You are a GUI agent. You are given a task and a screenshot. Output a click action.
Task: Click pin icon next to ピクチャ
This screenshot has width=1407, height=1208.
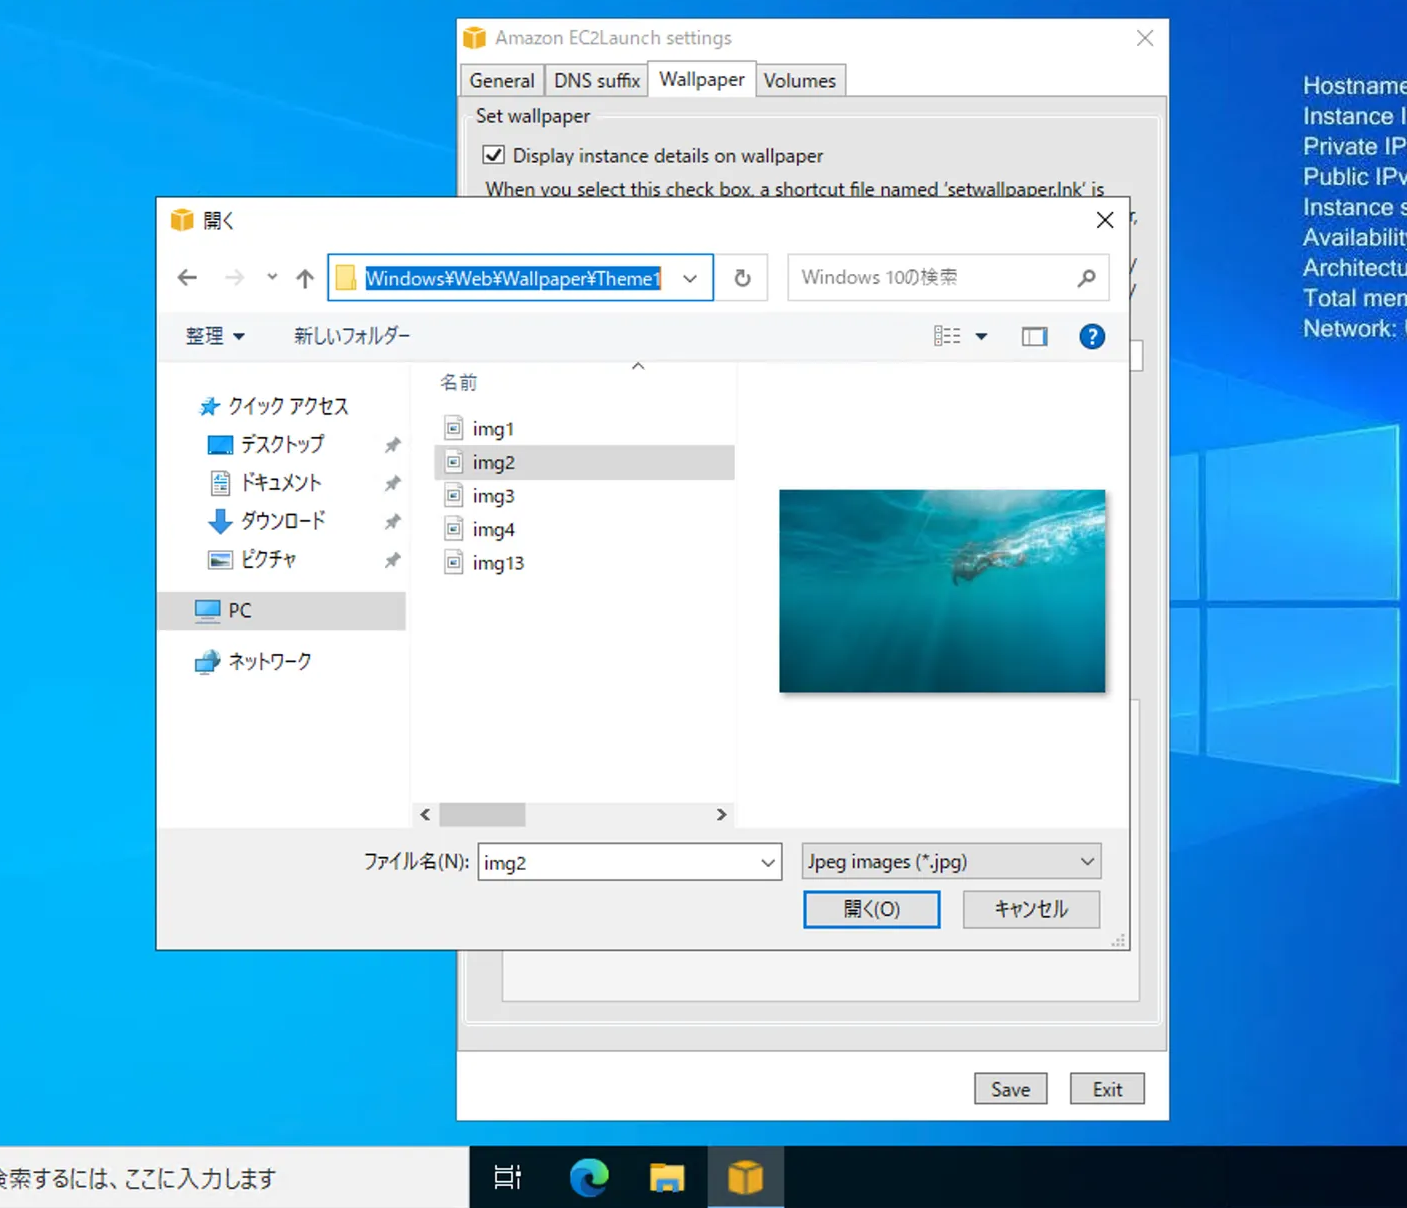[x=392, y=560]
